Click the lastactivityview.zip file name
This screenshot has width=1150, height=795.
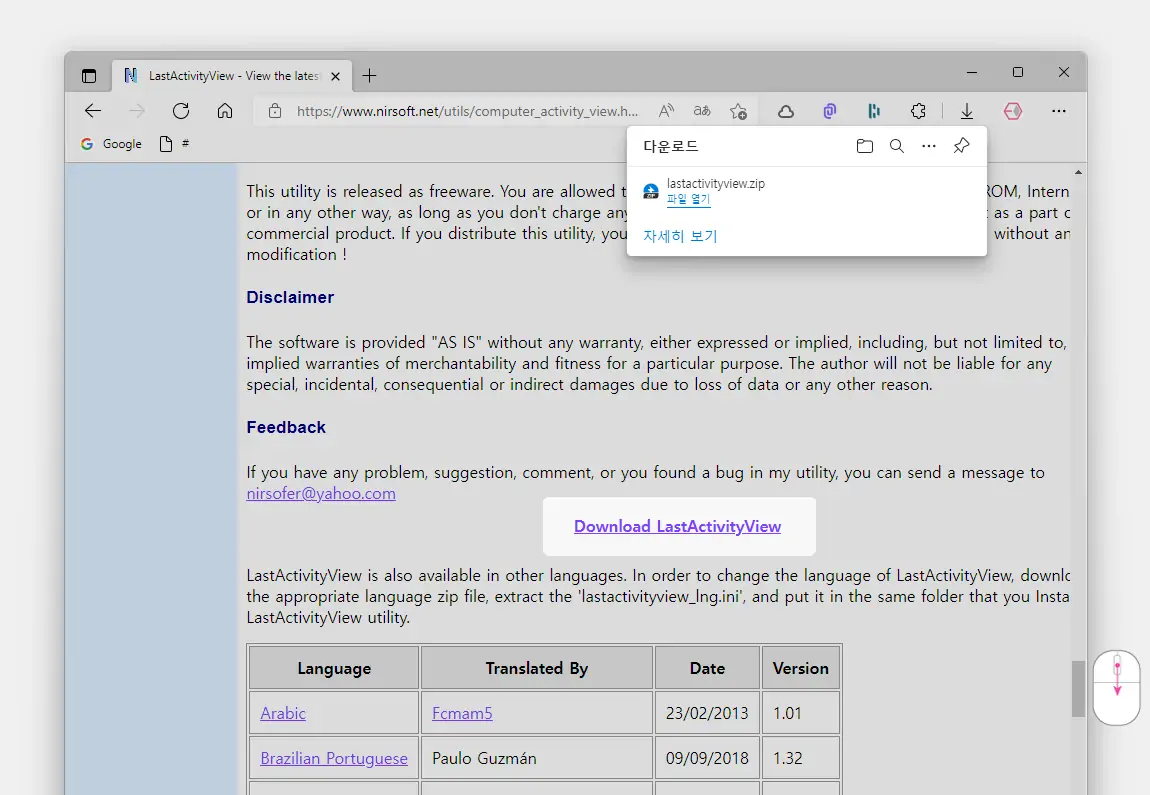(x=716, y=183)
